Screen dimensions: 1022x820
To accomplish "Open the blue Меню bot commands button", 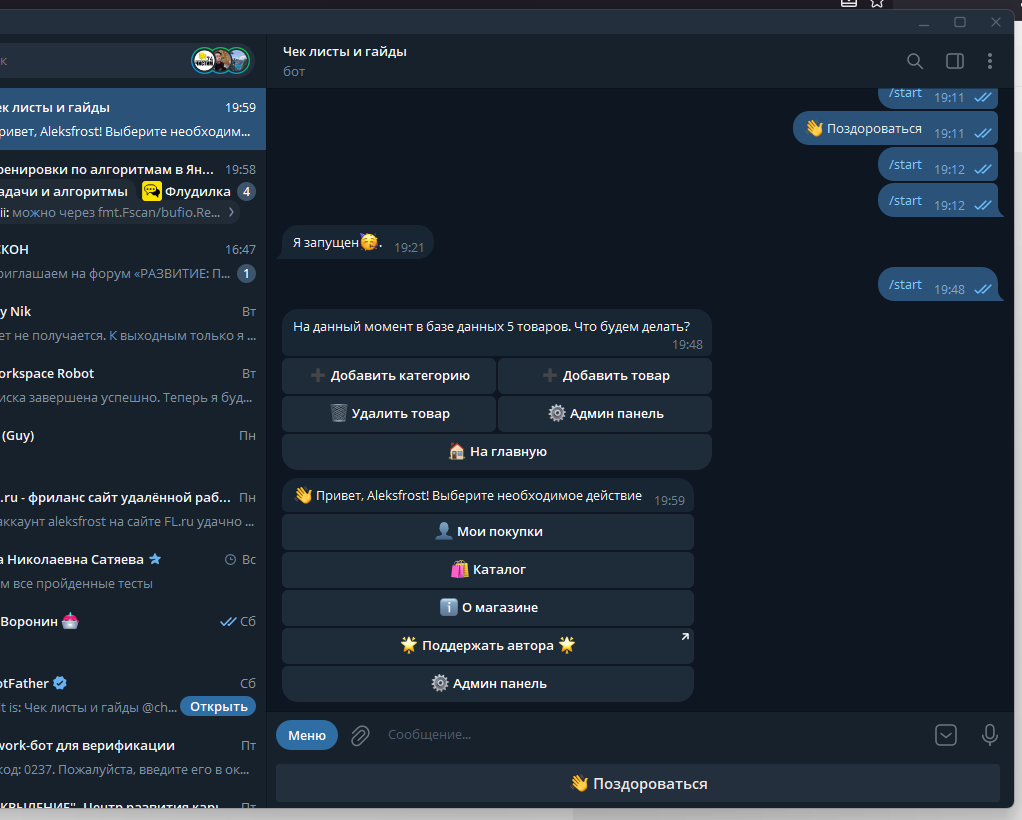I will (307, 735).
